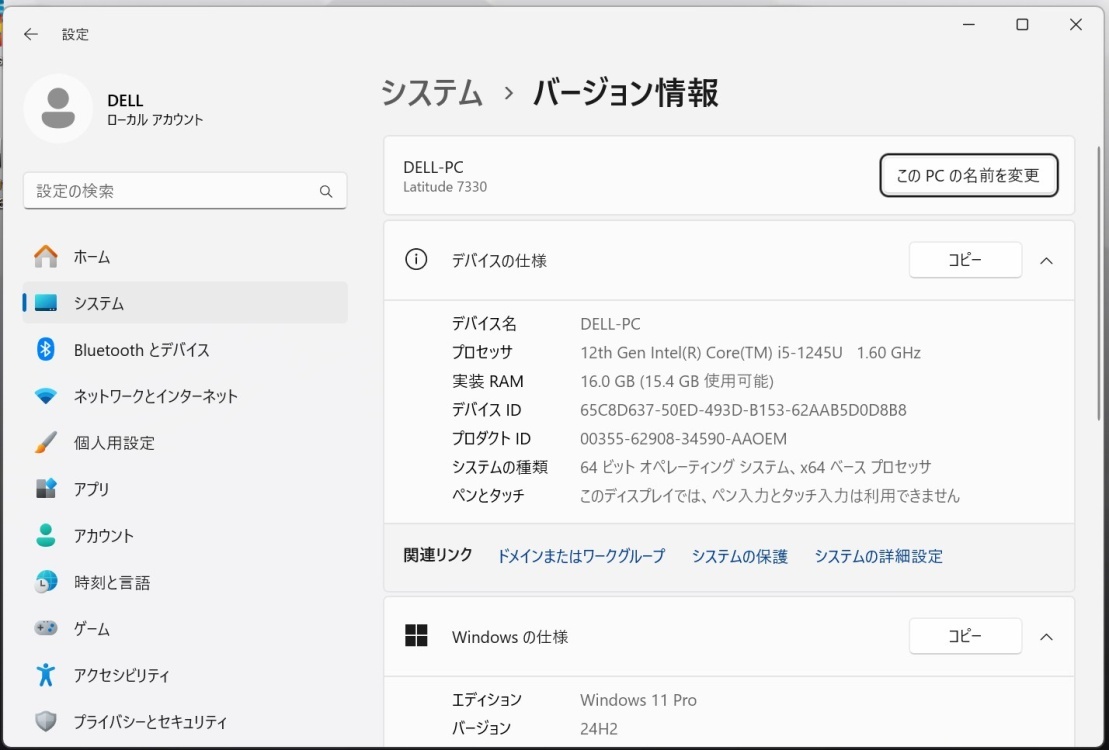Select the Personalization paintbrush icon
The width and height of the screenshot is (1109, 750).
click(x=46, y=443)
